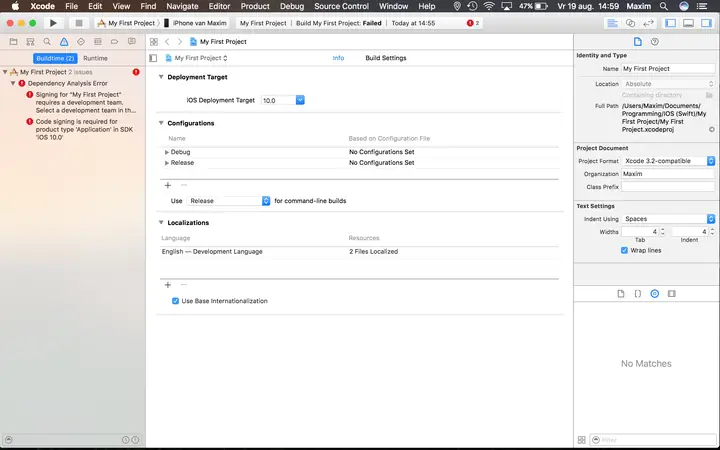Collapse the Localizations section
720x450 pixels.
[161, 223]
